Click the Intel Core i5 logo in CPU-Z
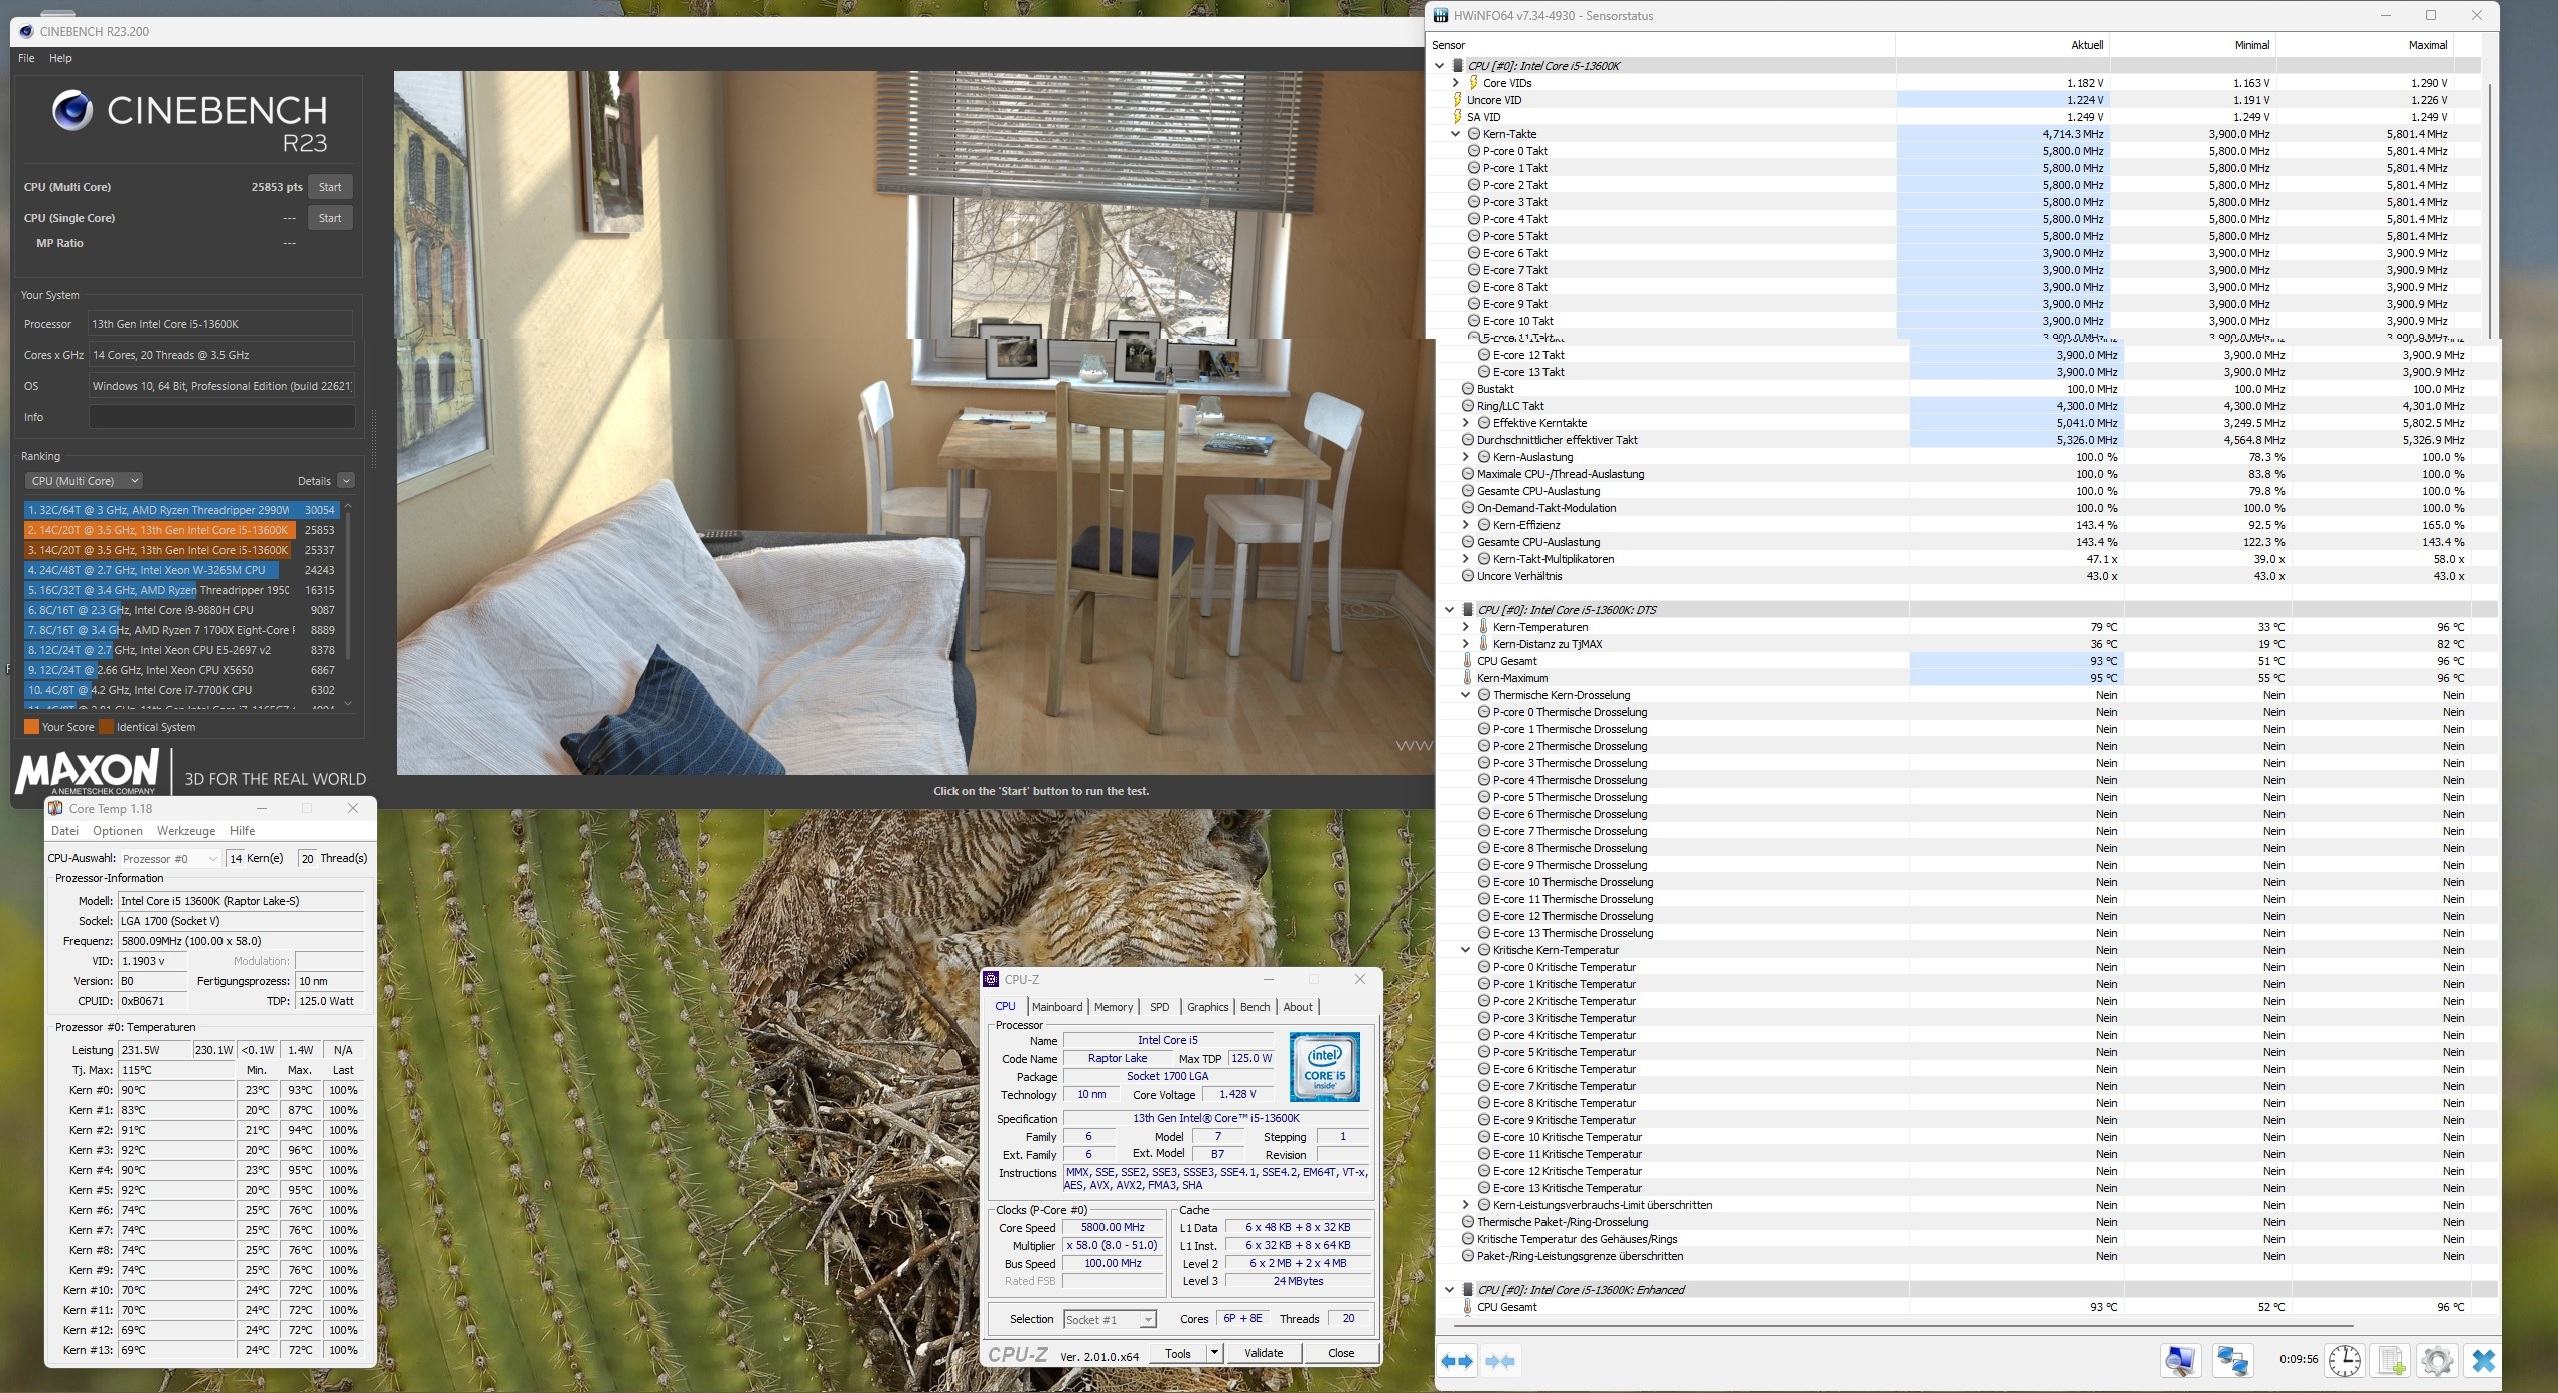Screen dimensions: 2558x1393 [1324, 1067]
